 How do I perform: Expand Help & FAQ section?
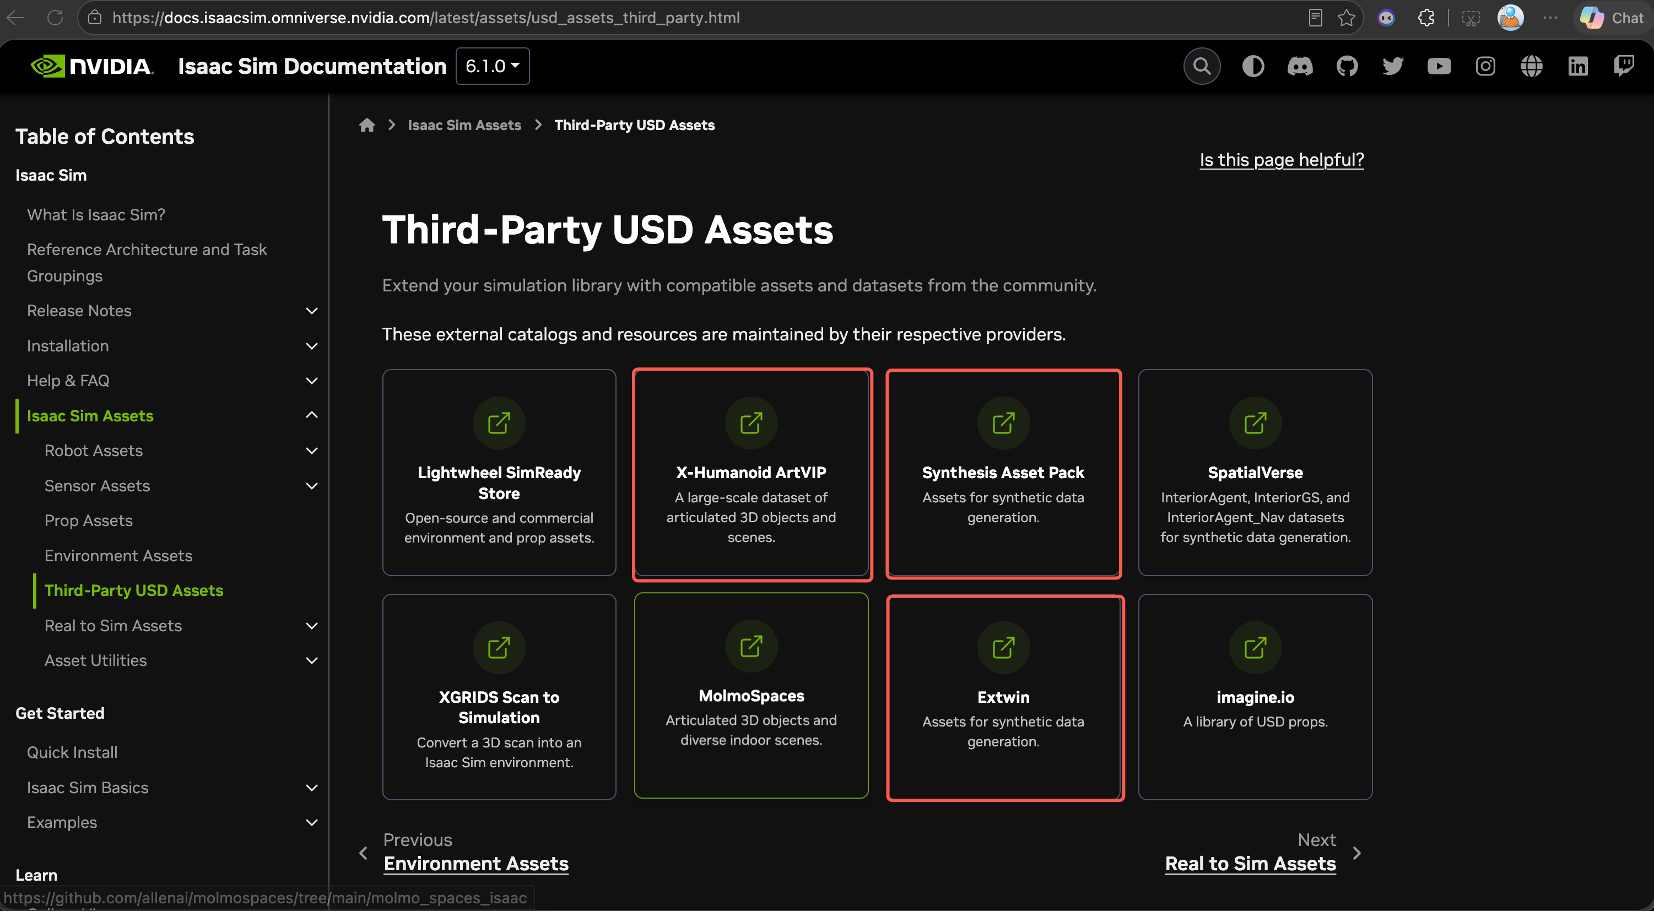[x=312, y=381]
